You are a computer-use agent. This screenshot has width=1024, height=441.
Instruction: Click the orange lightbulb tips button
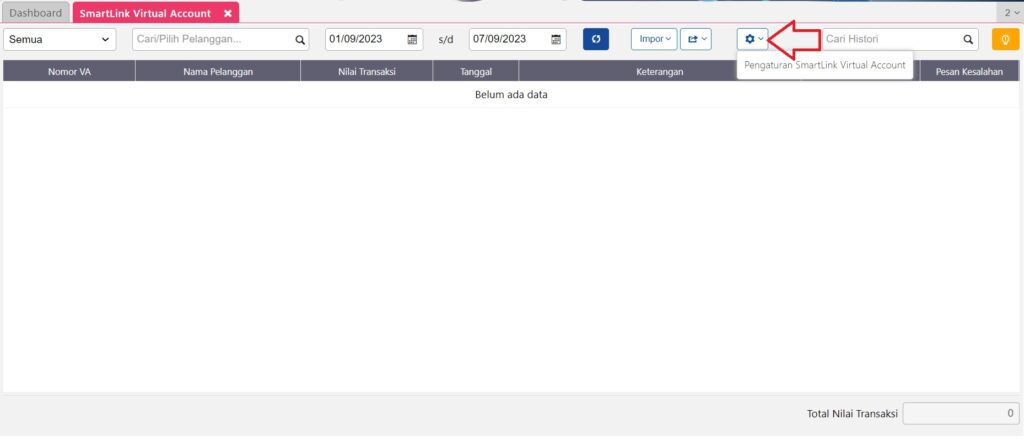click(x=1005, y=39)
